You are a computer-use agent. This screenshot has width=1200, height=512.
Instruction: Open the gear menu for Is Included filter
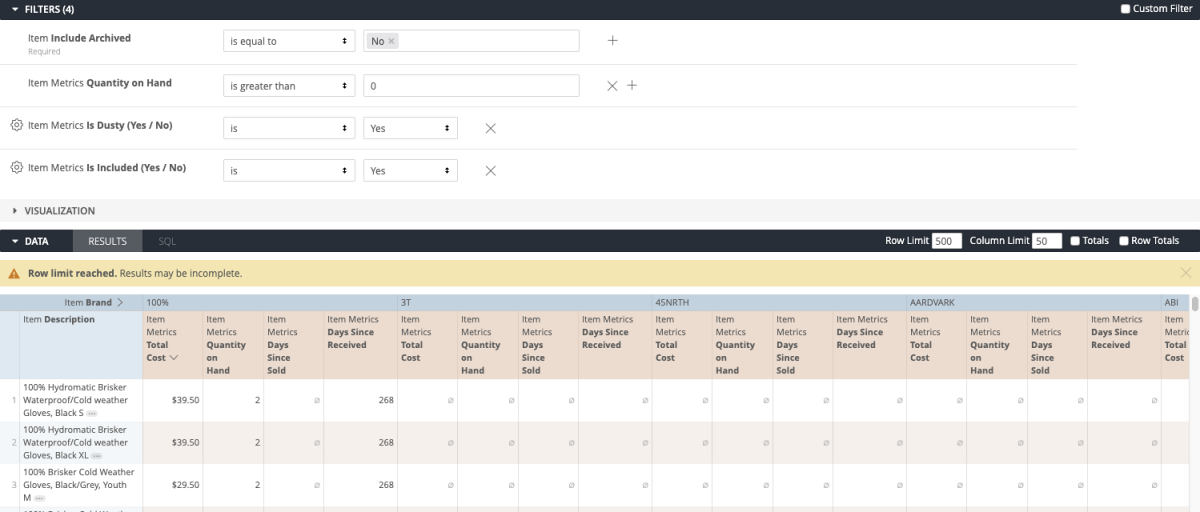[16, 167]
